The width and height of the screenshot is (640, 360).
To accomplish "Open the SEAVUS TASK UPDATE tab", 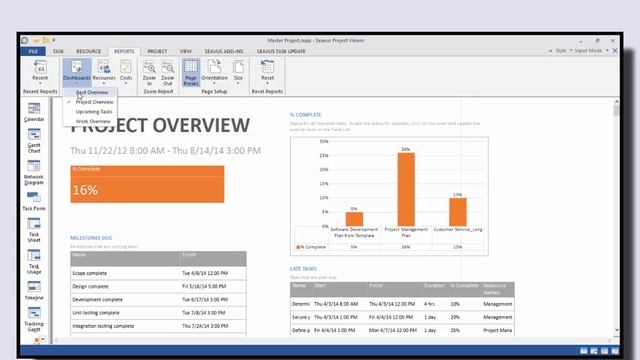I will (x=281, y=51).
